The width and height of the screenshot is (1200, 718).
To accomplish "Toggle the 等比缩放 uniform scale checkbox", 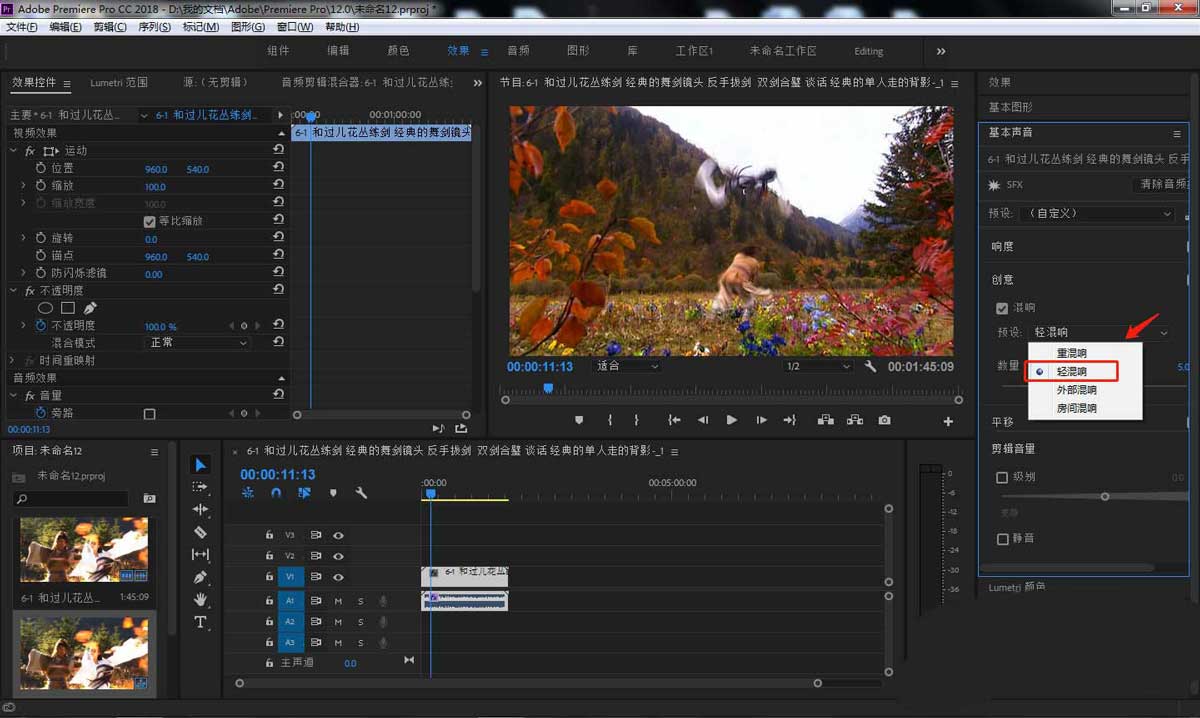I will pyautogui.click(x=150, y=221).
